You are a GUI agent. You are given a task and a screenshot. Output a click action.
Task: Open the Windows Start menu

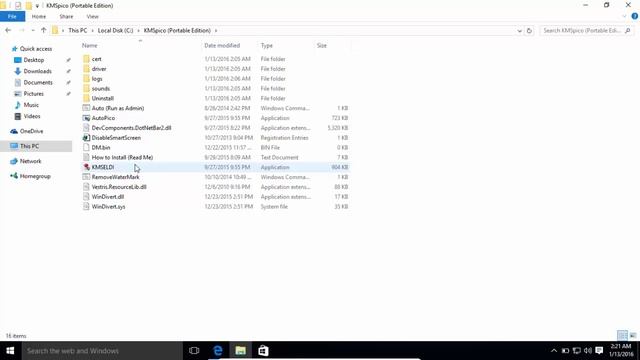11,351
